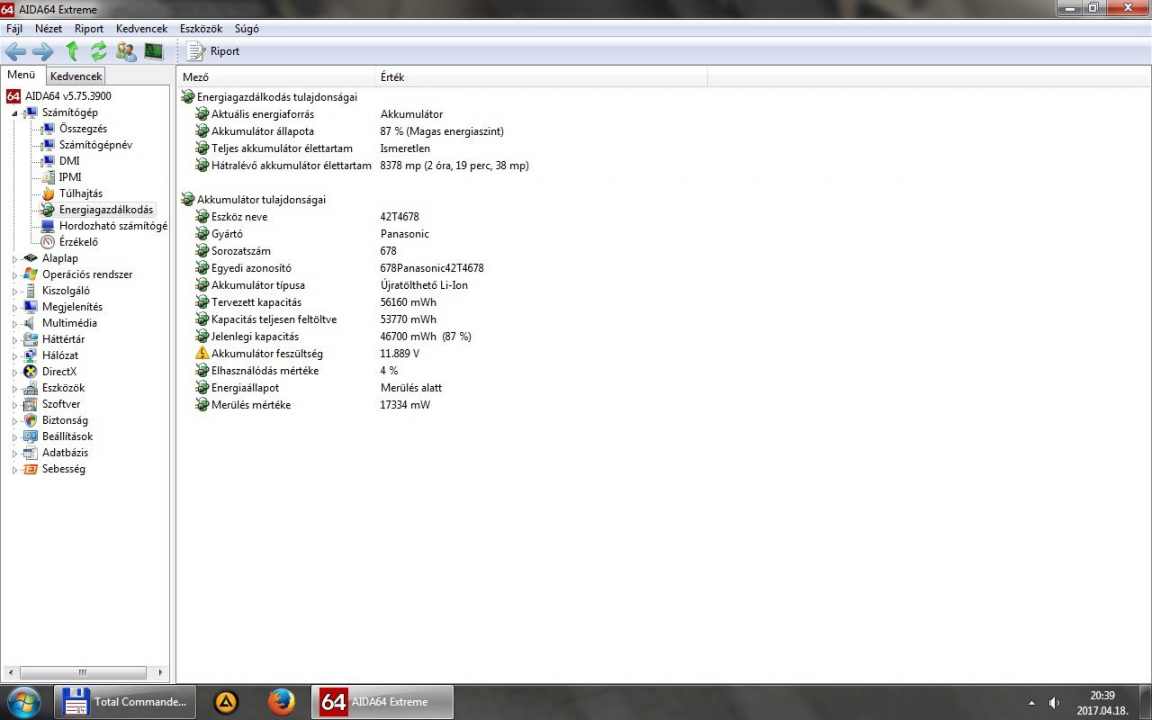Select Számítógépnév in the tree
This screenshot has width=1152, height=720.
coord(96,145)
